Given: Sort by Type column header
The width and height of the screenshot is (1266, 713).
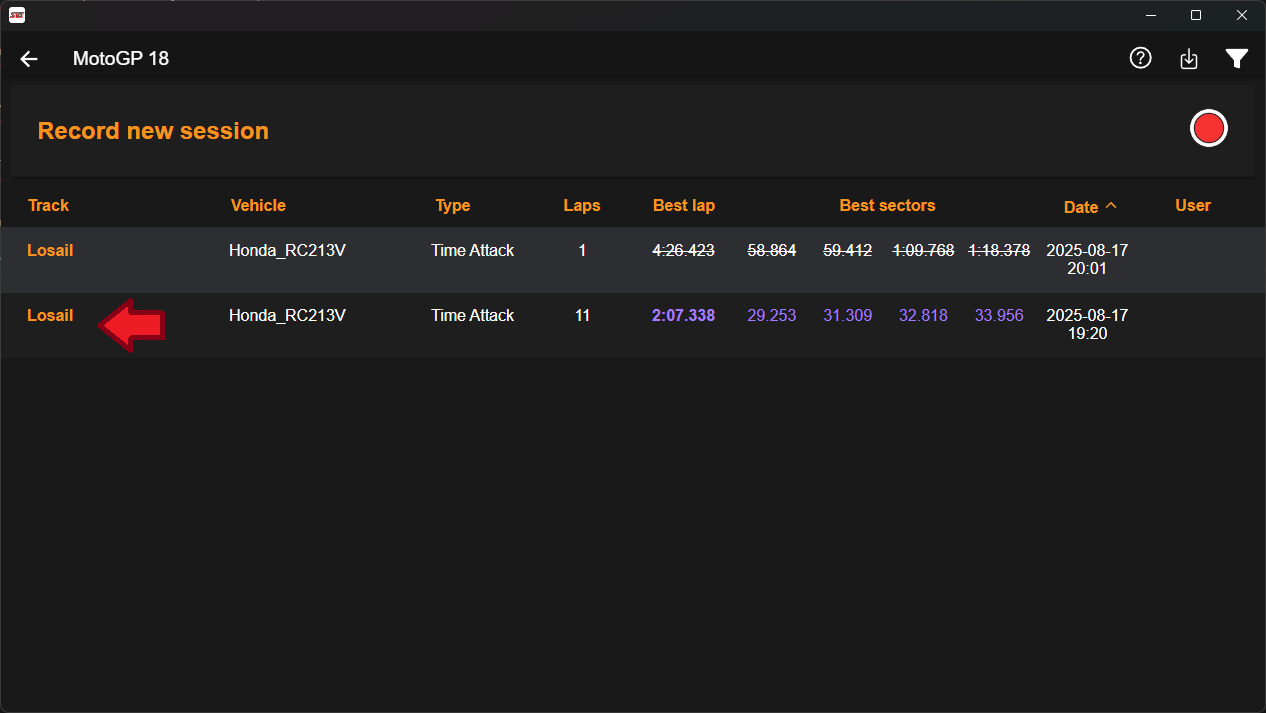Looking at the screenshot, I should click(453, 205).
